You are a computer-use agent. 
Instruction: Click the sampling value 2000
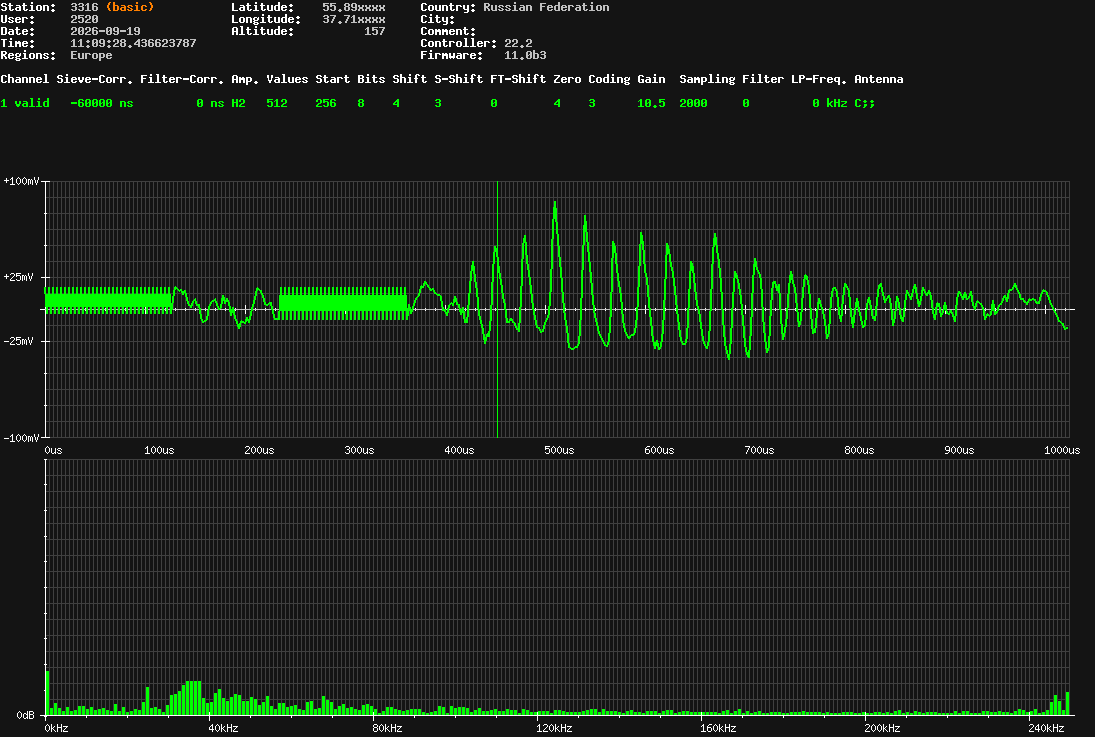coord(693,103)
